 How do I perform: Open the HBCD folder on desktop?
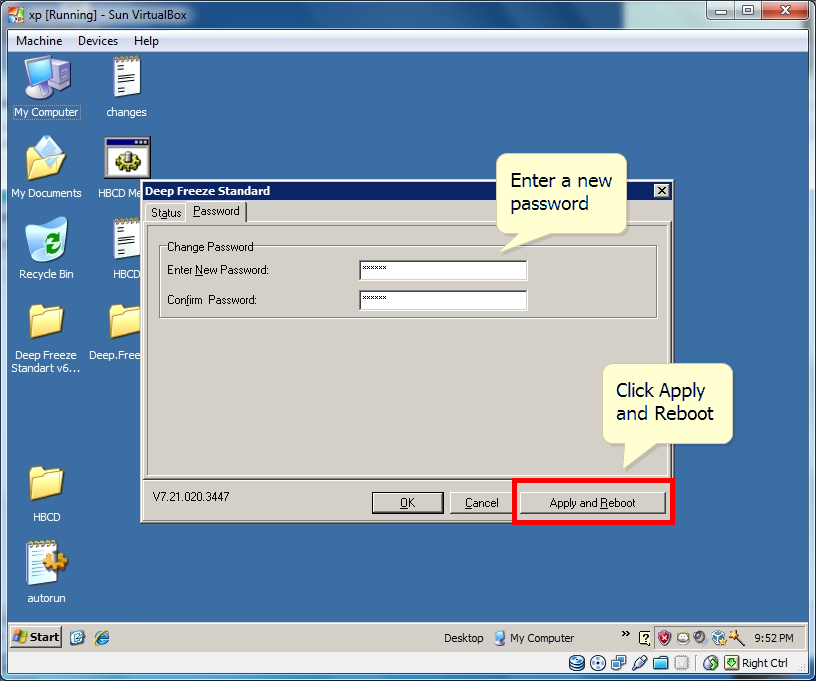(45, 486)
